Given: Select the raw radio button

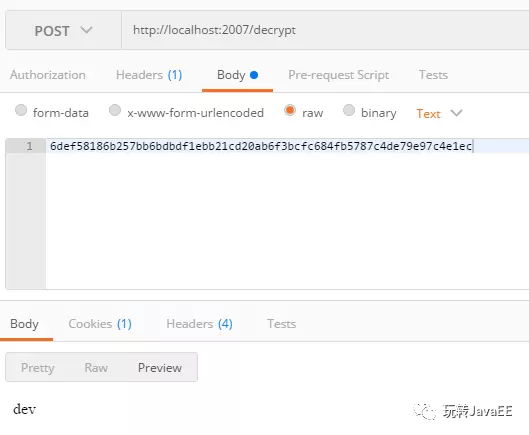Looking at the screenshot, I should [290, 110].
